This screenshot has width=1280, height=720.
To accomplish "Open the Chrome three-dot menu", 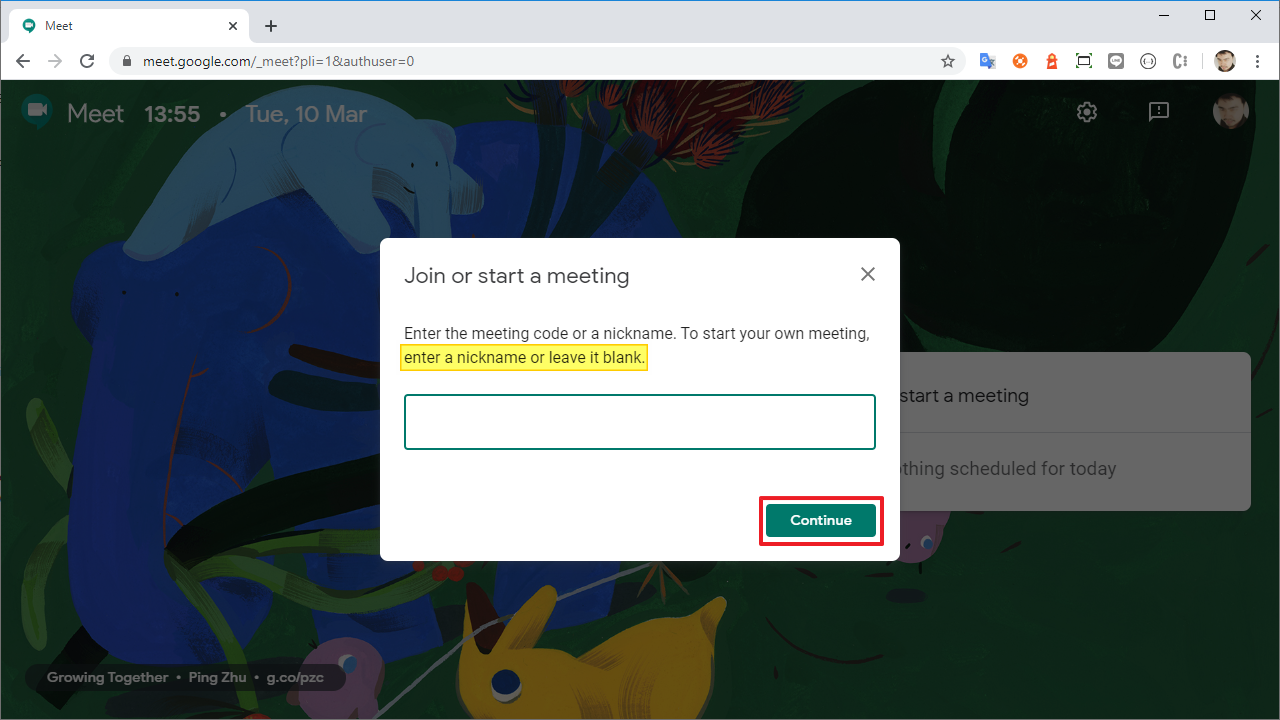I will point(1256,61).
